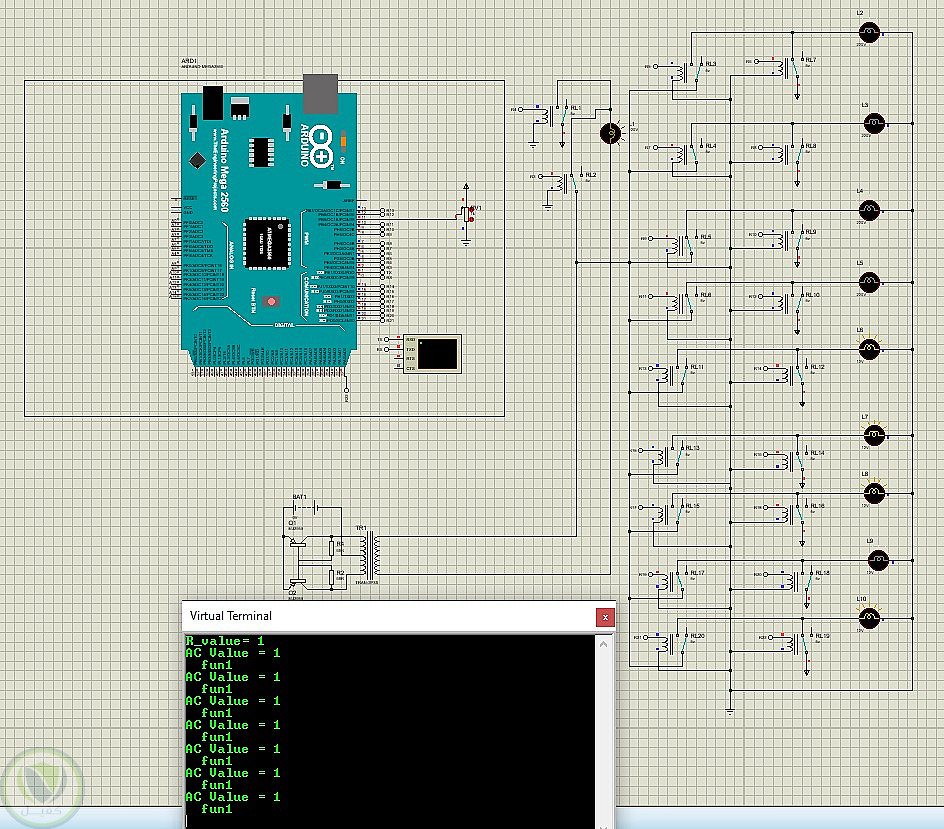This screenshot has height=829, width=944.
Task: Select the Arduino Mega 2560 board
Action: click(x=269, y=228)
